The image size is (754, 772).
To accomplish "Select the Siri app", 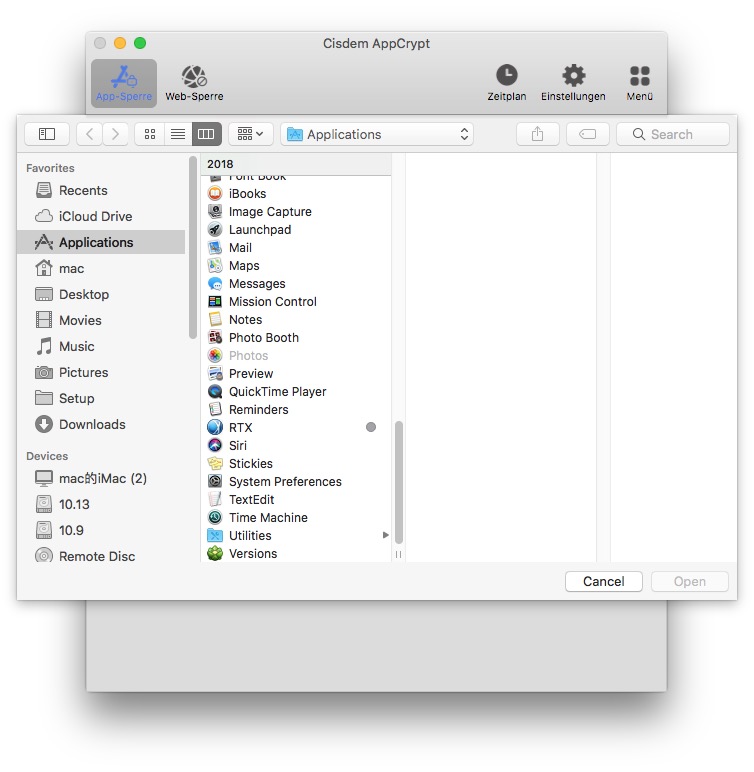I will [296, 445].
